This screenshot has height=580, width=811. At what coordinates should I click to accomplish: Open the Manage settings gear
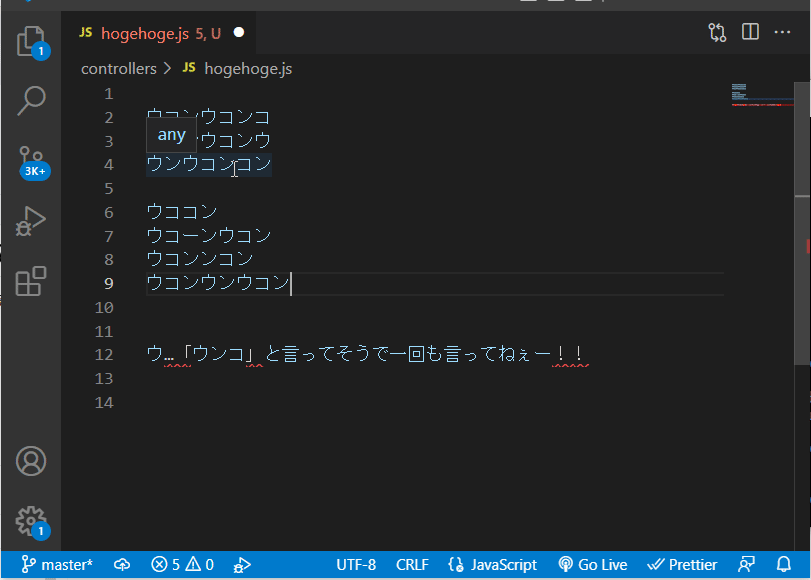click(32, 521)
